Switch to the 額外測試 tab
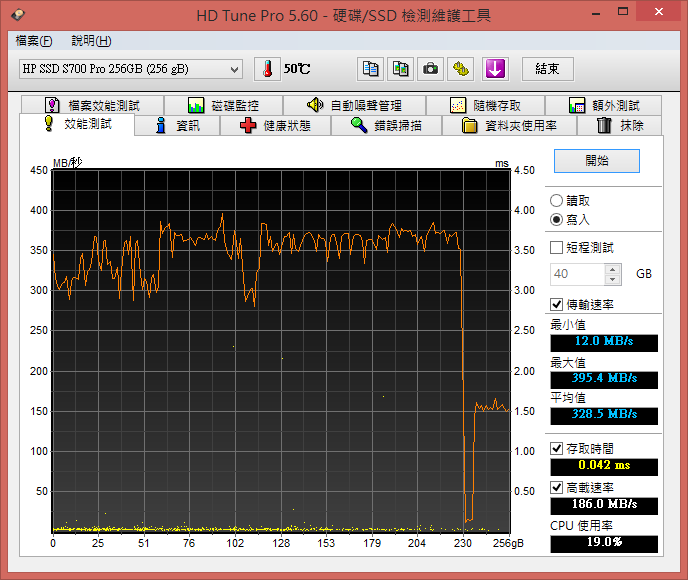Viewport: 688px width, 580px height. point(603,105)
